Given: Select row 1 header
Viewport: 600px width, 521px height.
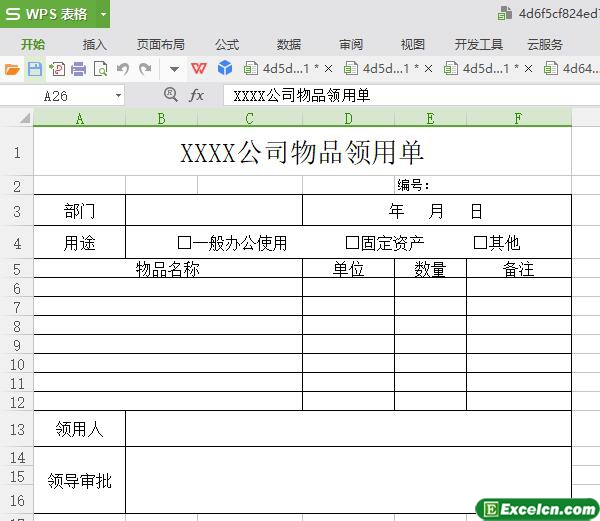Looking at the screenshot, I should tap(17, 153).
